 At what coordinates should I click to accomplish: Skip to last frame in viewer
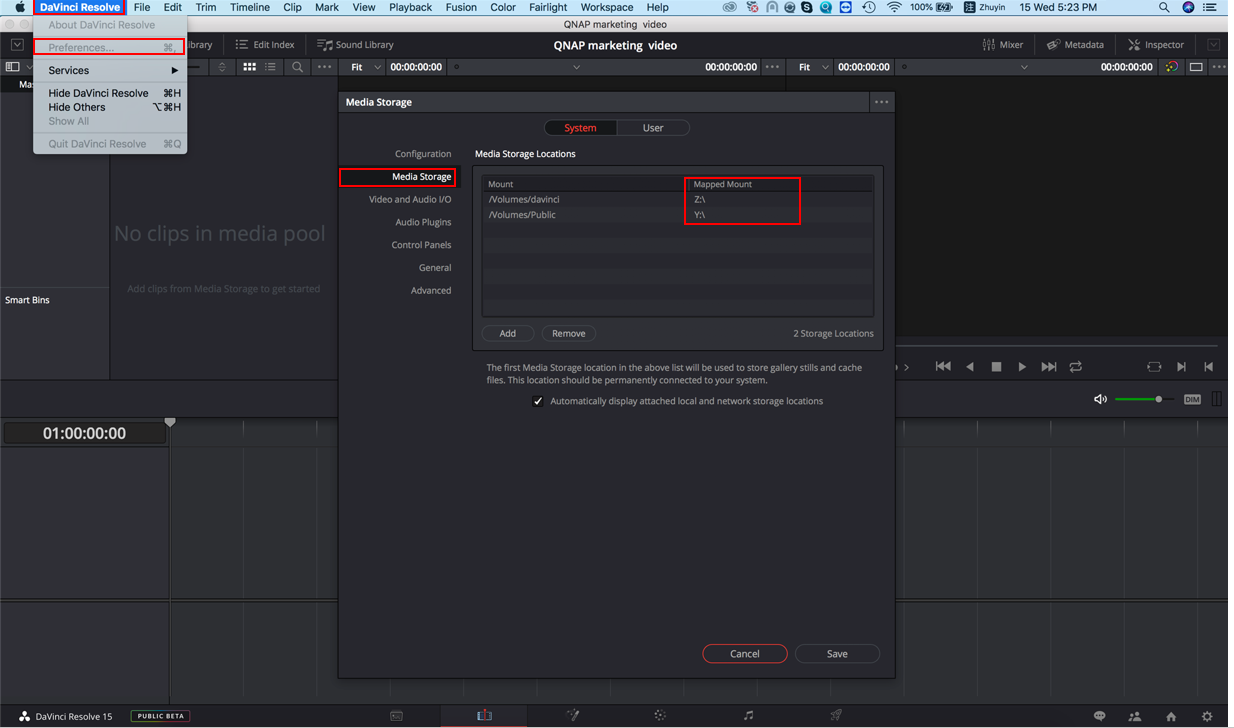[x=1049, y=367]
